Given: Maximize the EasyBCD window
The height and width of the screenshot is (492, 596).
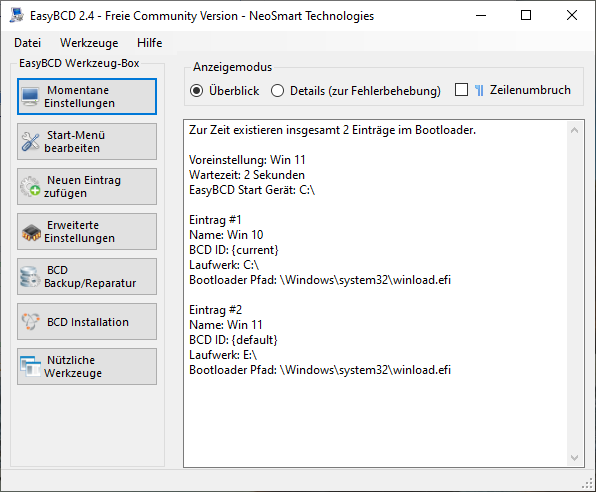Looking at the screenshot, I should (526, 15).
